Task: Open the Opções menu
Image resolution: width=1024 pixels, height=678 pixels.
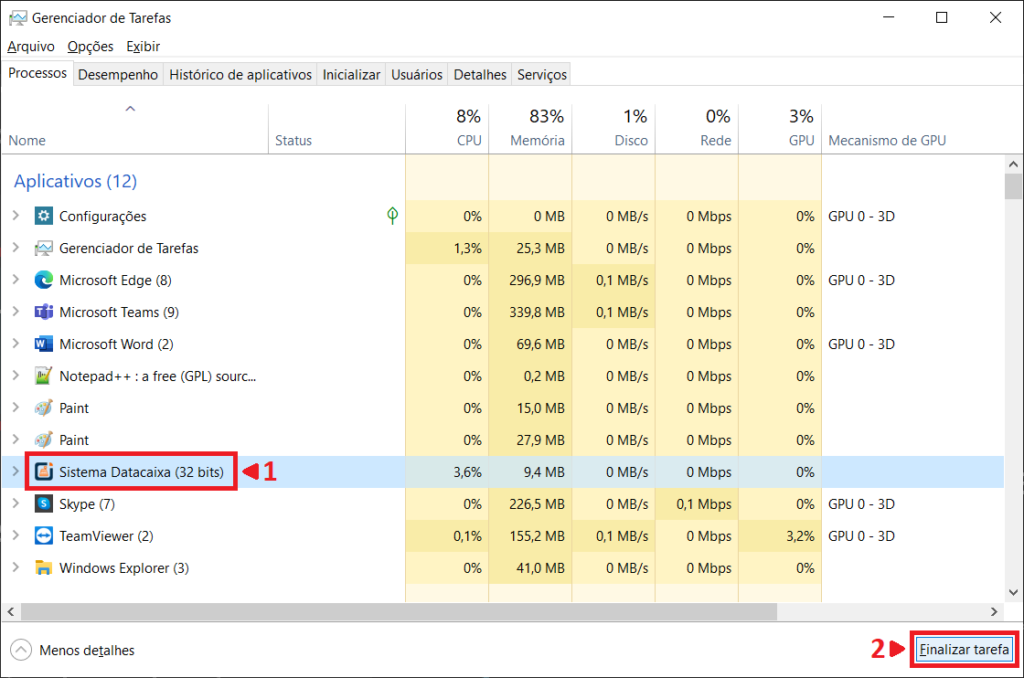Action: click(x=90, y=46)
